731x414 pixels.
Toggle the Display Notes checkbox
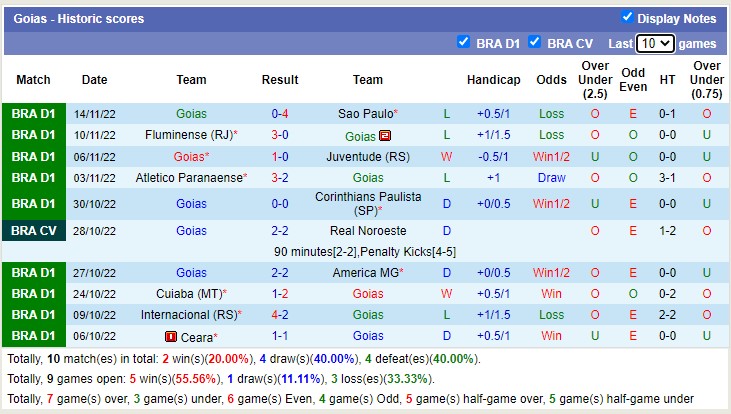pyautogui.click(x=627, y=17)
